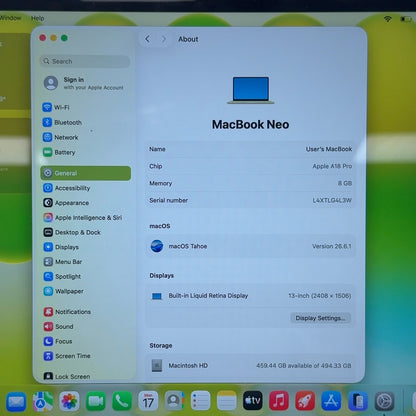
Task: Open the Battery settings pane
Action: pyautogui.click(x=59, y=152)
